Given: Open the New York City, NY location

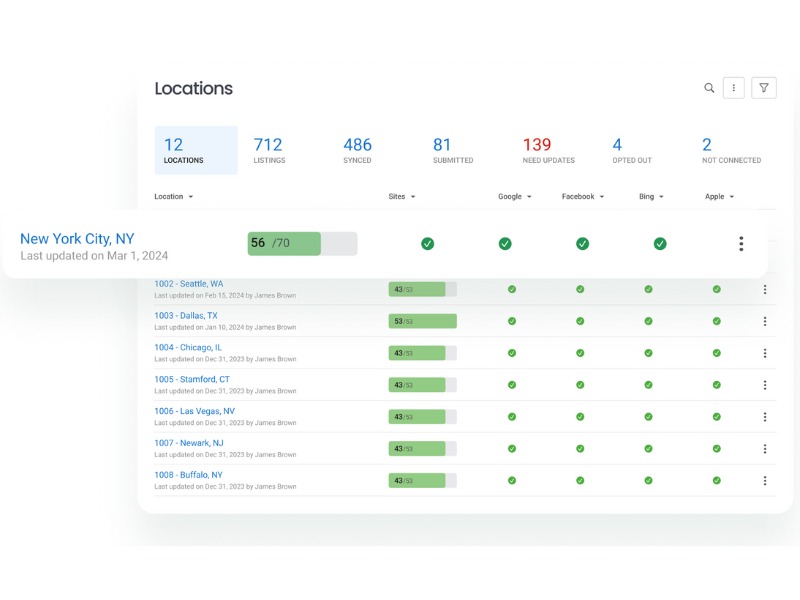Looking at the screenshot, I should pyautogui.click(x=76, y=238).
